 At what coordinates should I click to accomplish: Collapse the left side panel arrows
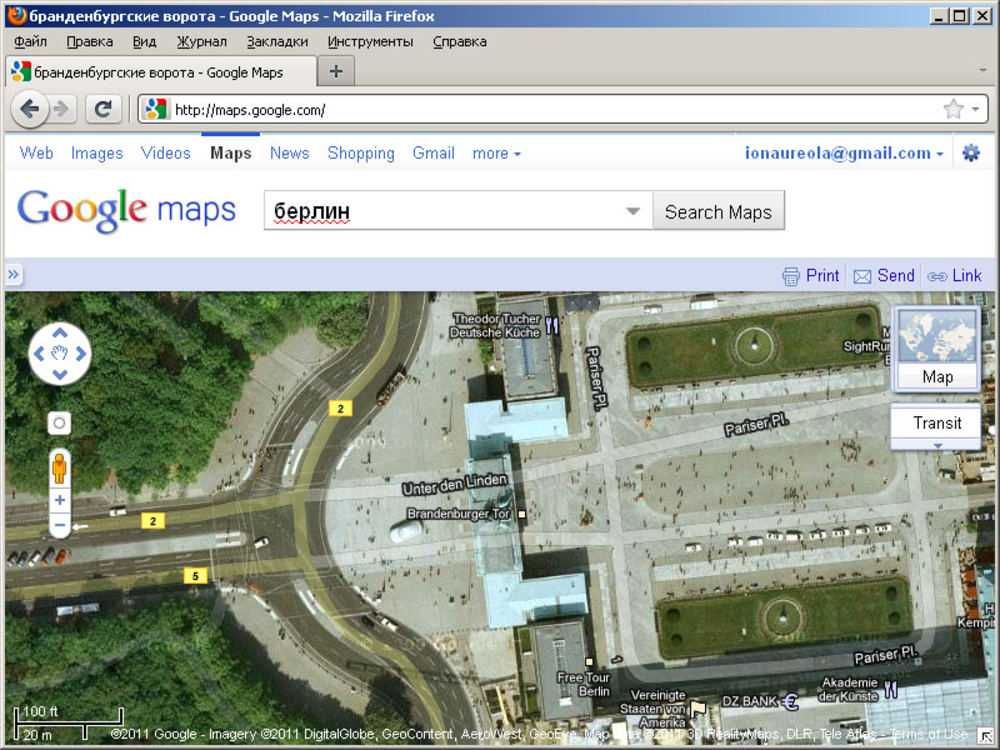pos(14,275)
